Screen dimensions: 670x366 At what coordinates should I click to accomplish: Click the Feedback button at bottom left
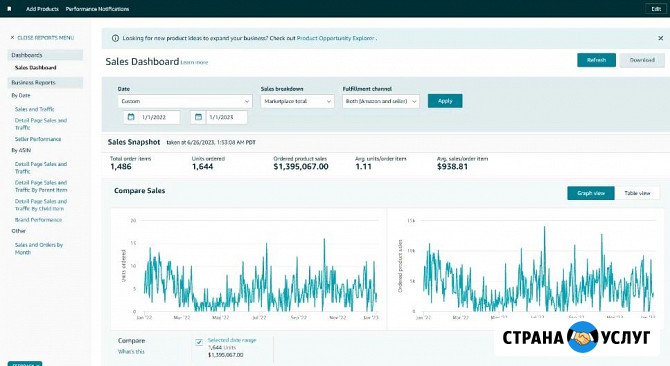point(25,364)
